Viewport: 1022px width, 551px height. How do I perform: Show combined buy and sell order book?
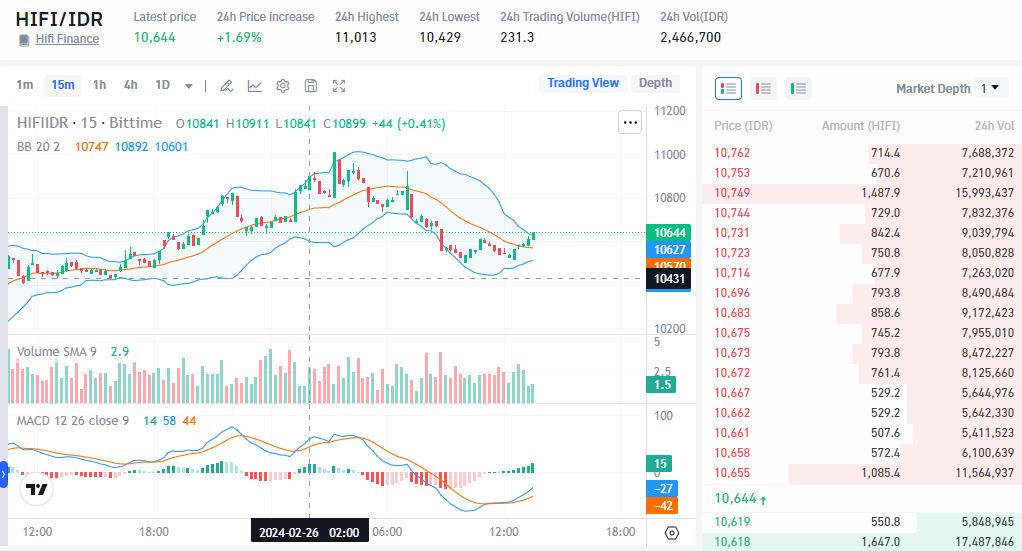point(728,88)
